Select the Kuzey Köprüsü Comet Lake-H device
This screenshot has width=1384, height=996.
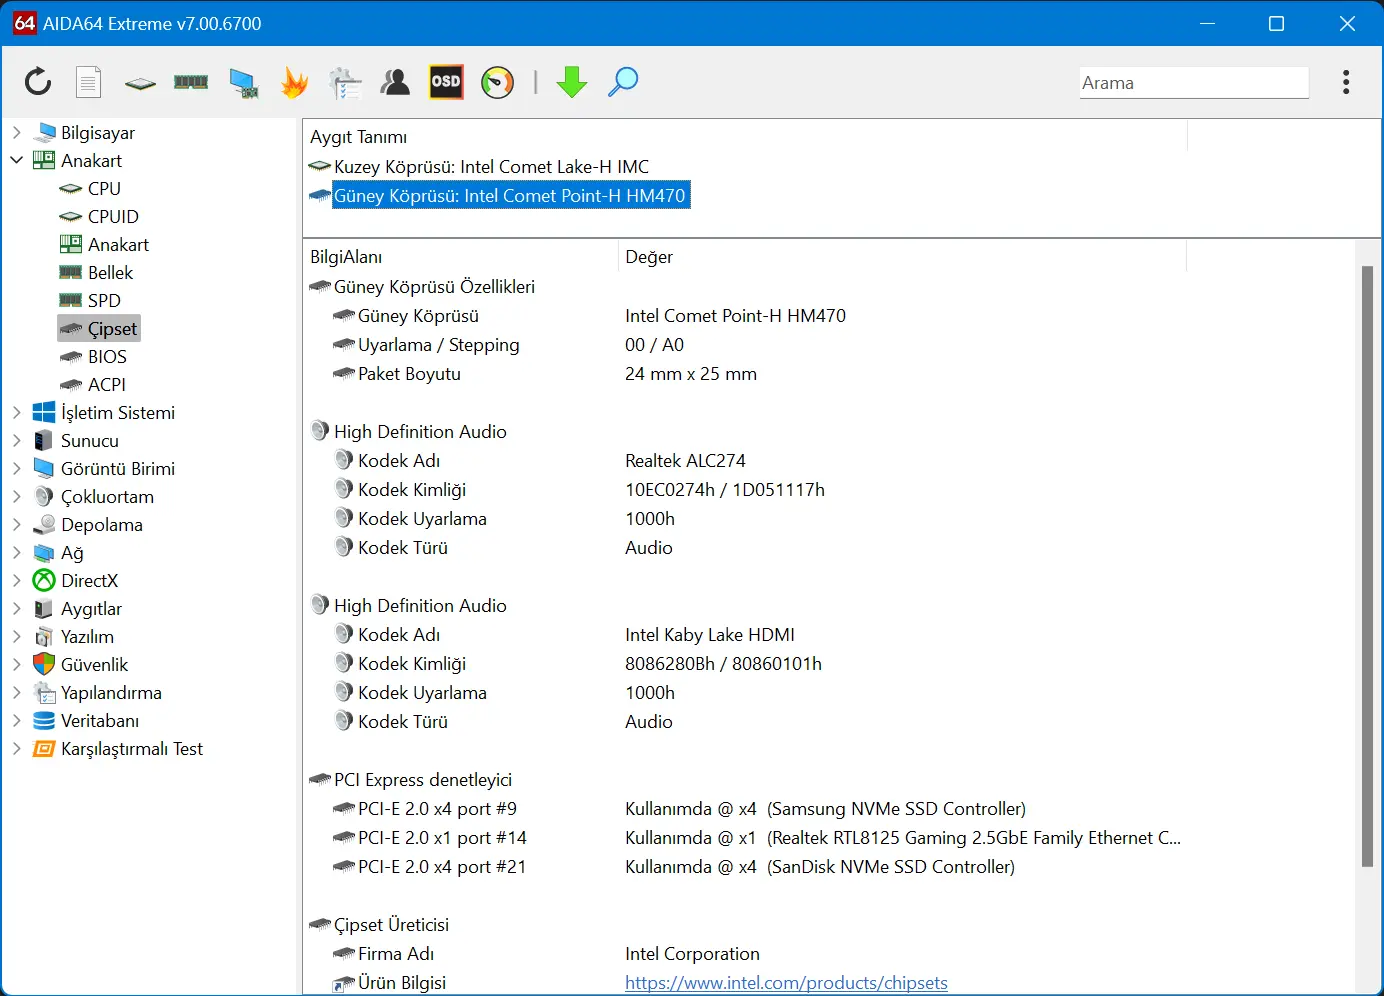(x=491, y=166)
